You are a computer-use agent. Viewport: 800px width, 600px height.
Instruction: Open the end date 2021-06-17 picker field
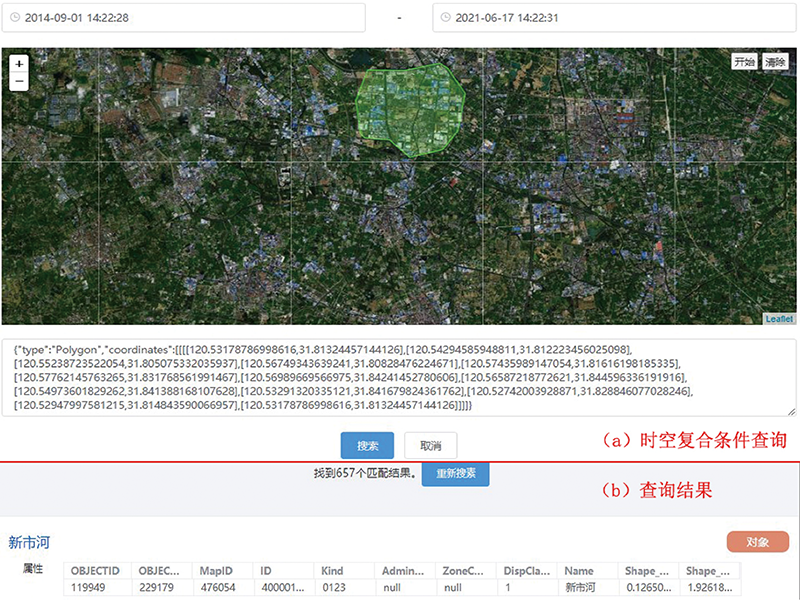tap(614, 18)
